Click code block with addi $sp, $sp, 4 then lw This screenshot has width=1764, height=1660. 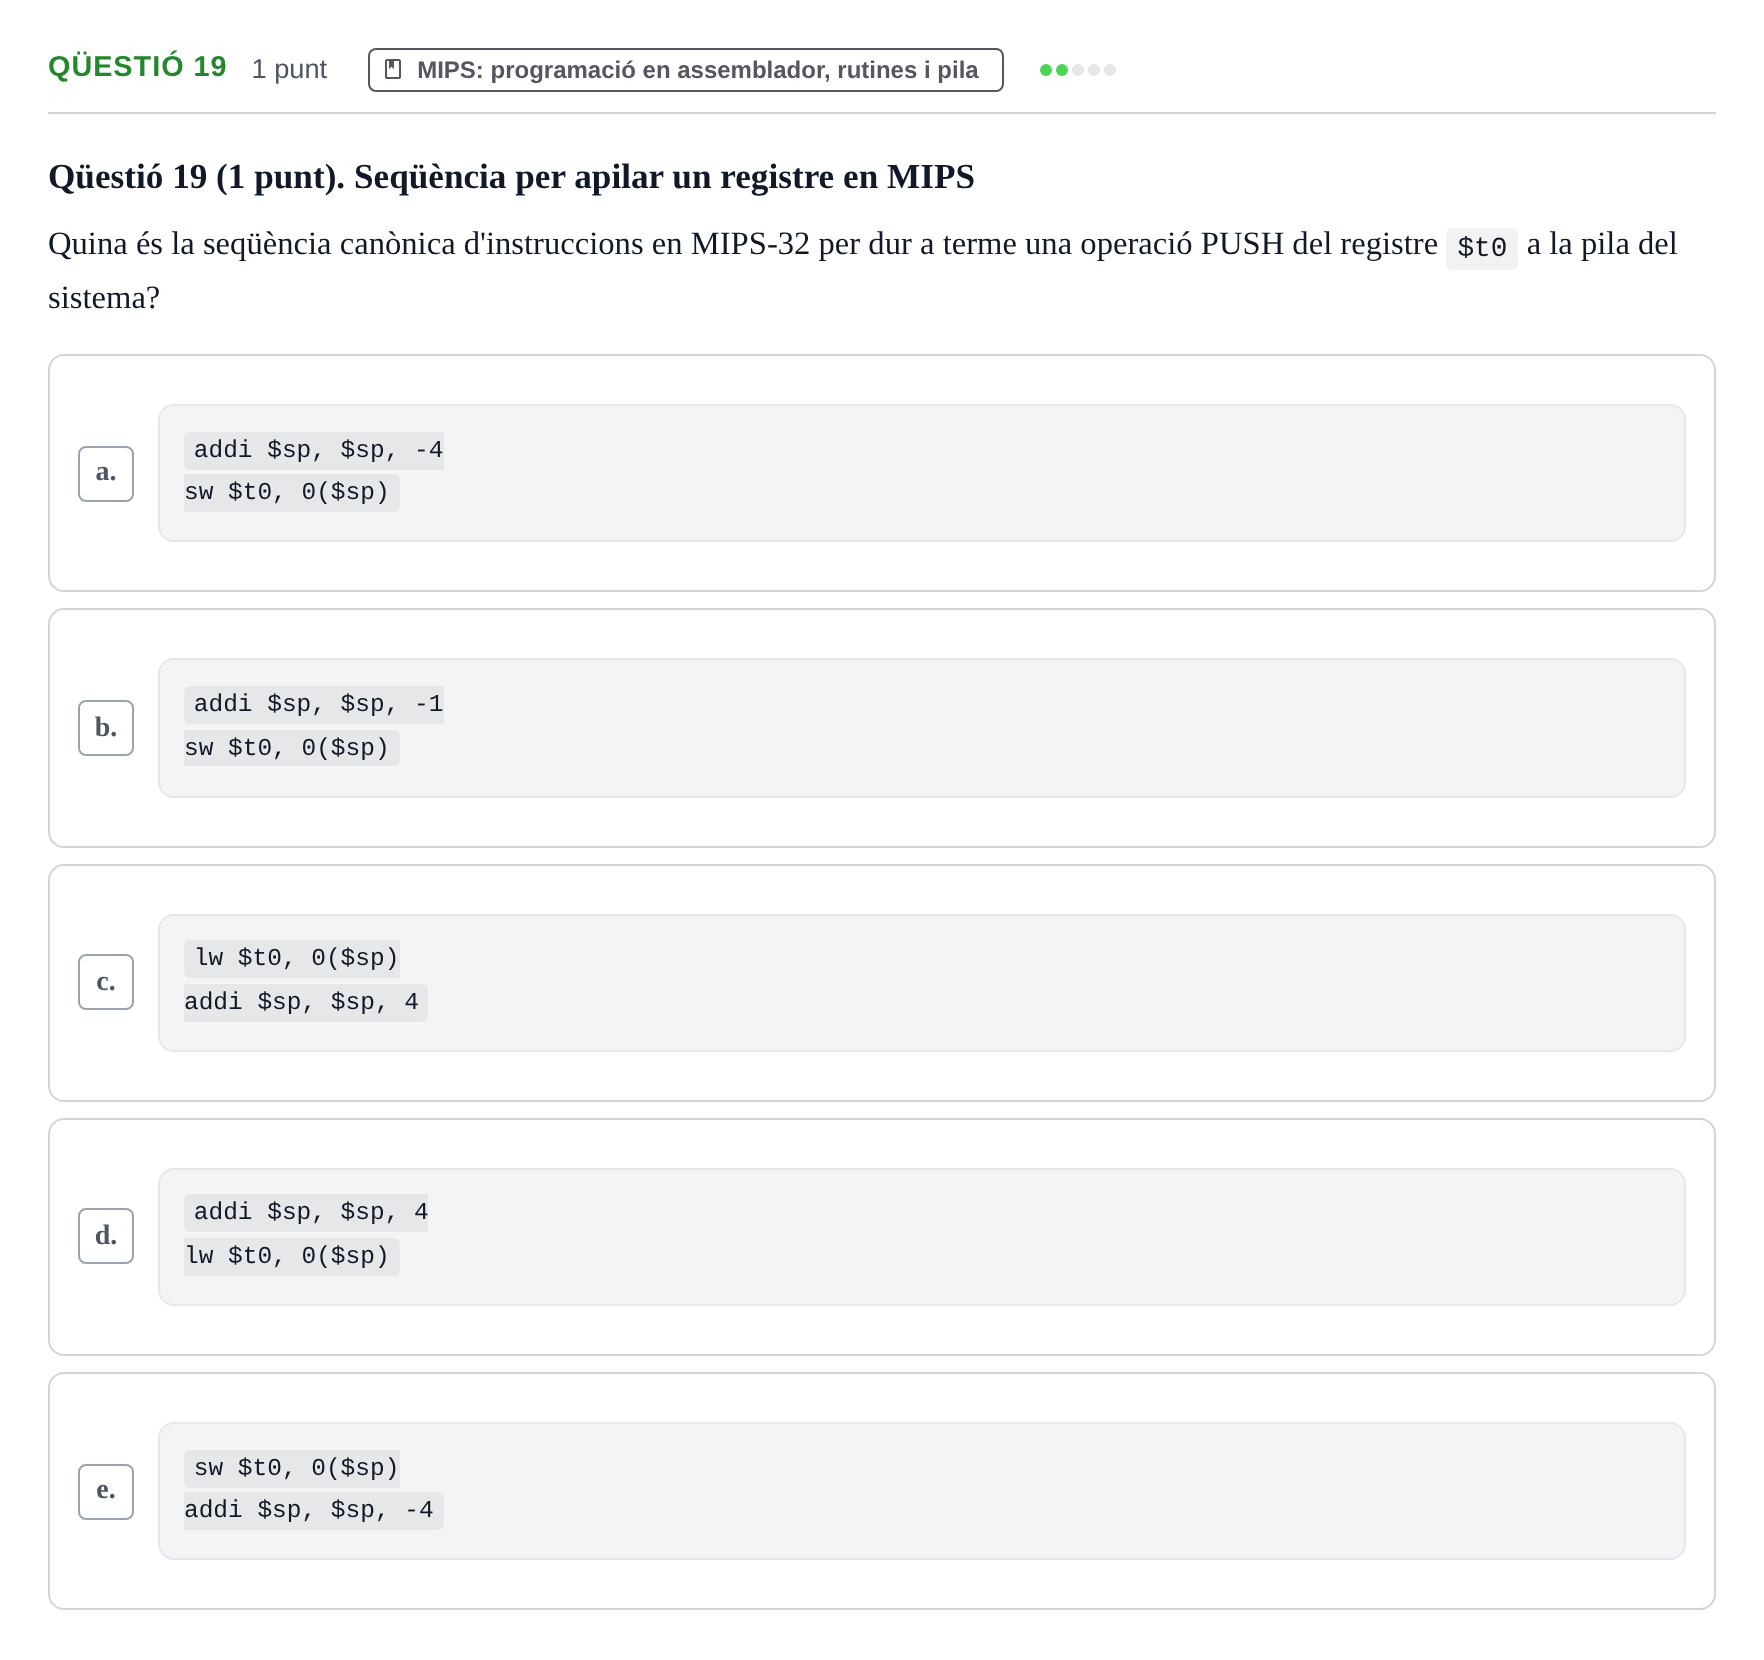[921, 1236]
